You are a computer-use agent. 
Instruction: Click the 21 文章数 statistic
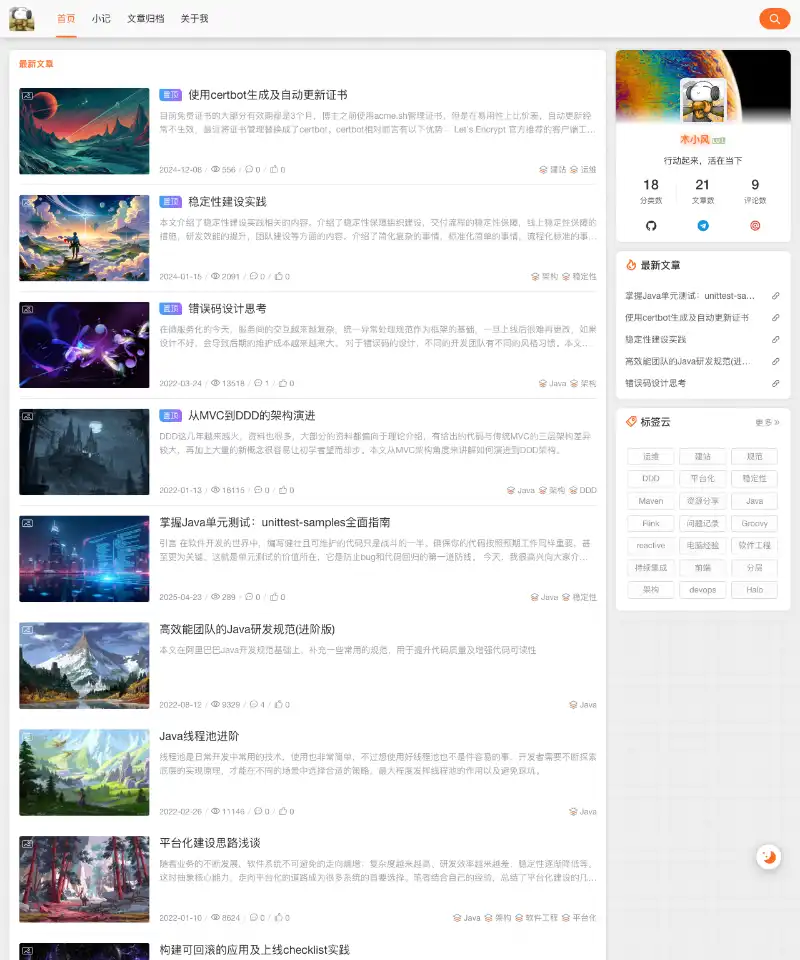tap(703, 191)
